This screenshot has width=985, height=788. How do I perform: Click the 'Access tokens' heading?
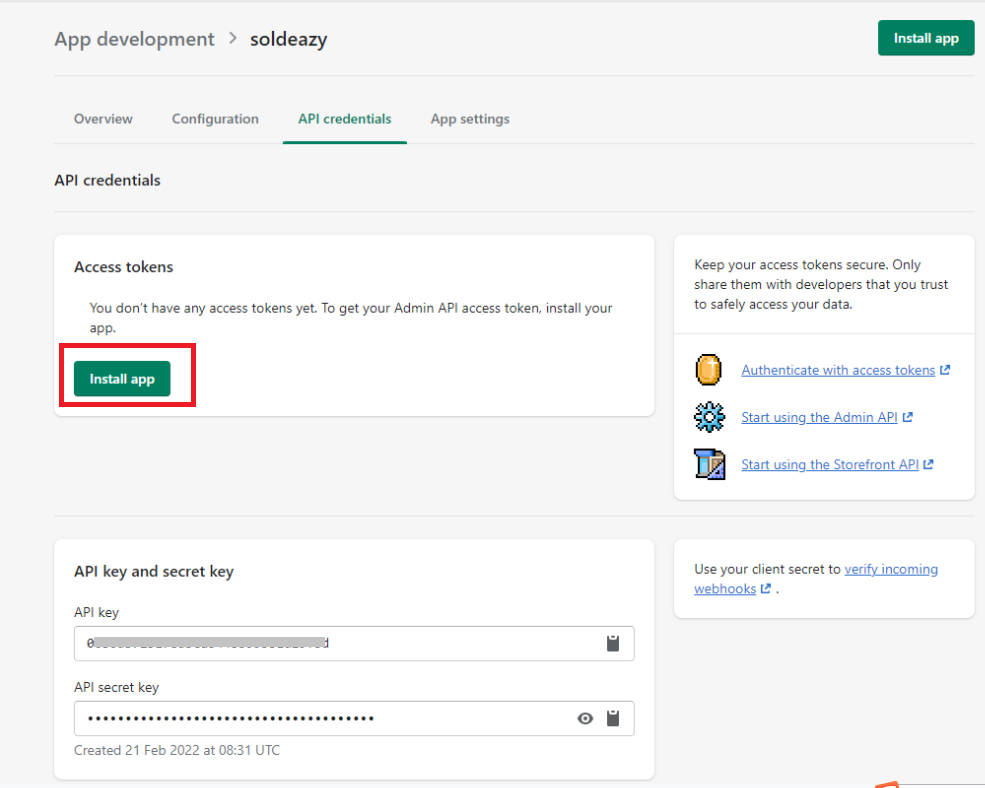(124, 267)
